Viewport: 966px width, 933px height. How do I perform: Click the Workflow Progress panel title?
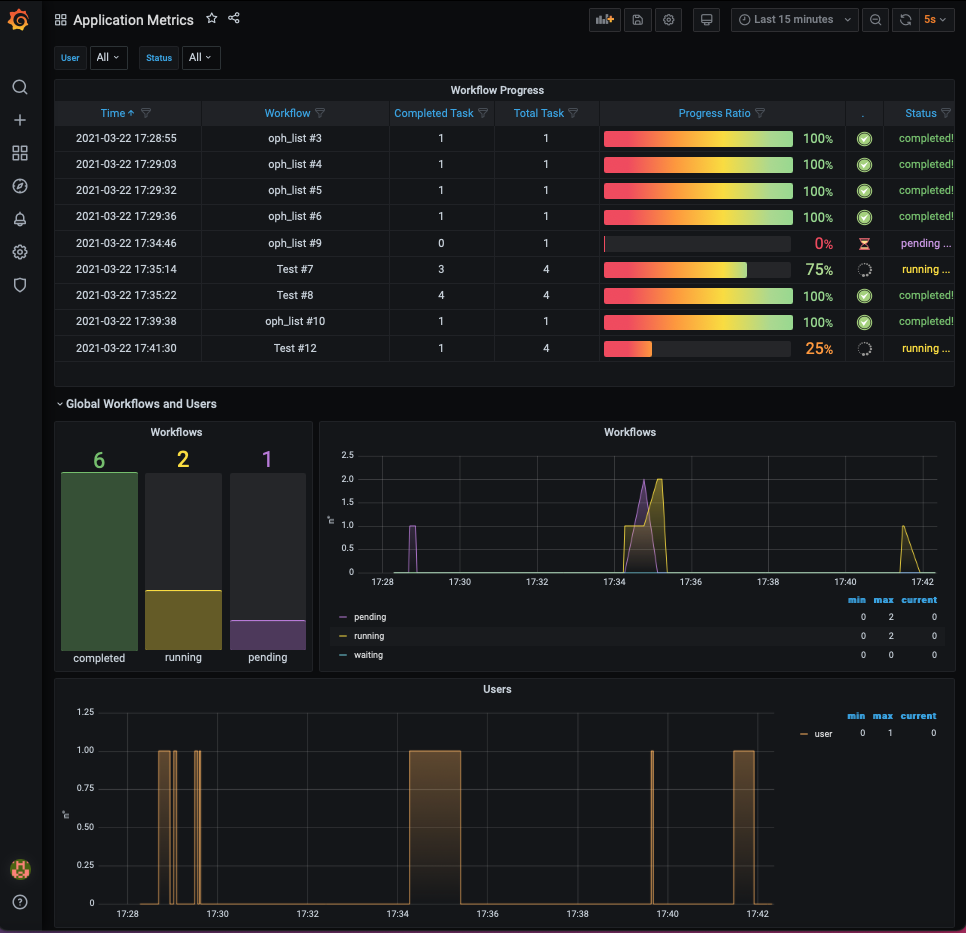(x=497, y=89)
